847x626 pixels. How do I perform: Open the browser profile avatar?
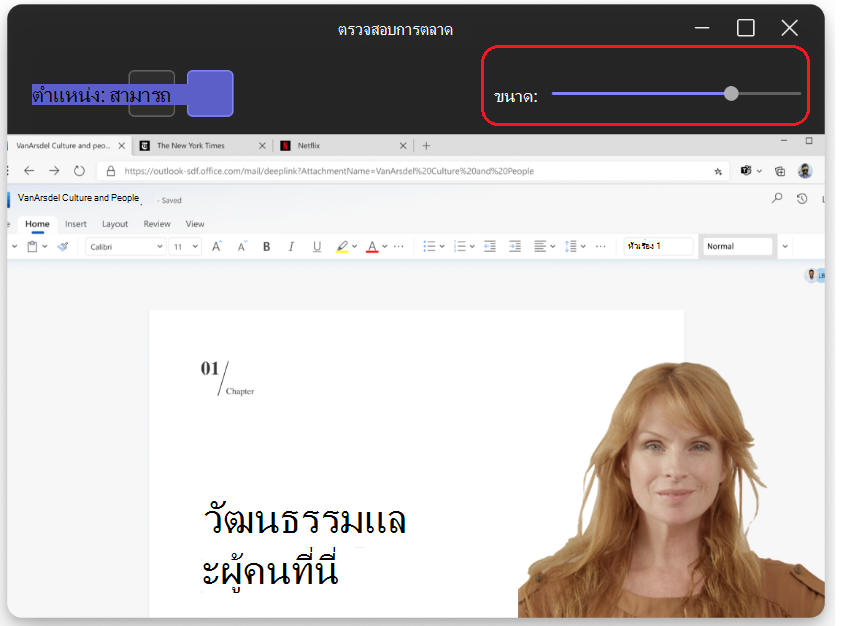805,171
